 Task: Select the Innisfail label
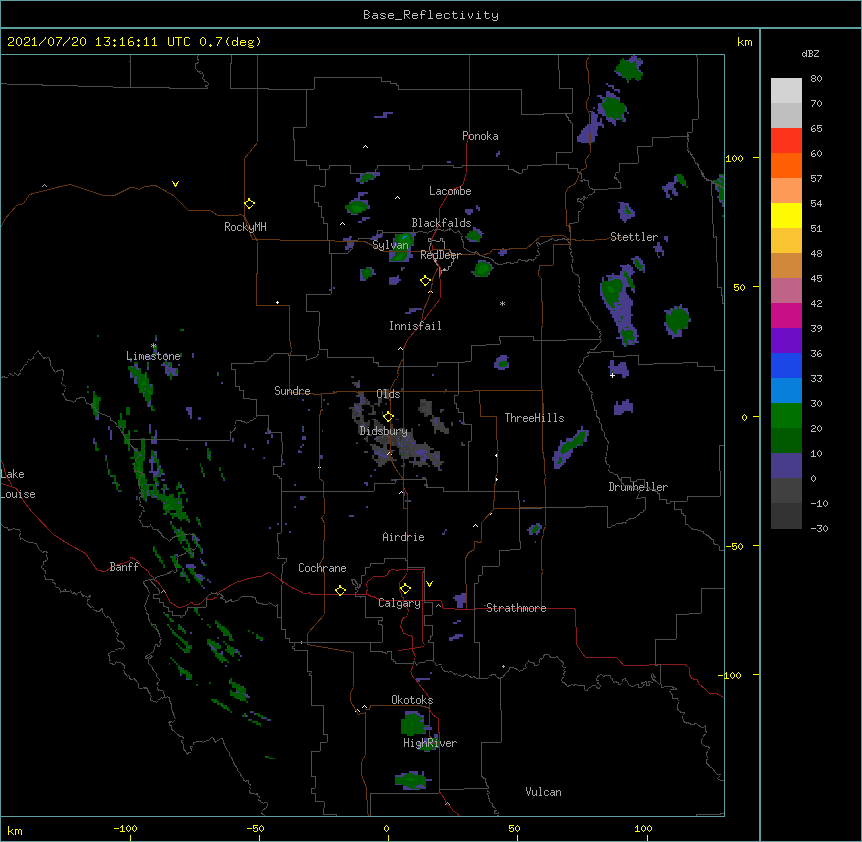pyautogui.click(x=415, y=326)
